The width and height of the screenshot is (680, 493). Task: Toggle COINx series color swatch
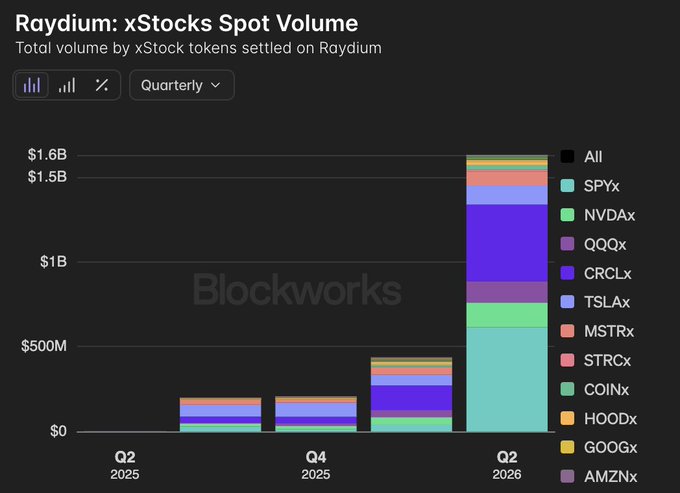567,389
